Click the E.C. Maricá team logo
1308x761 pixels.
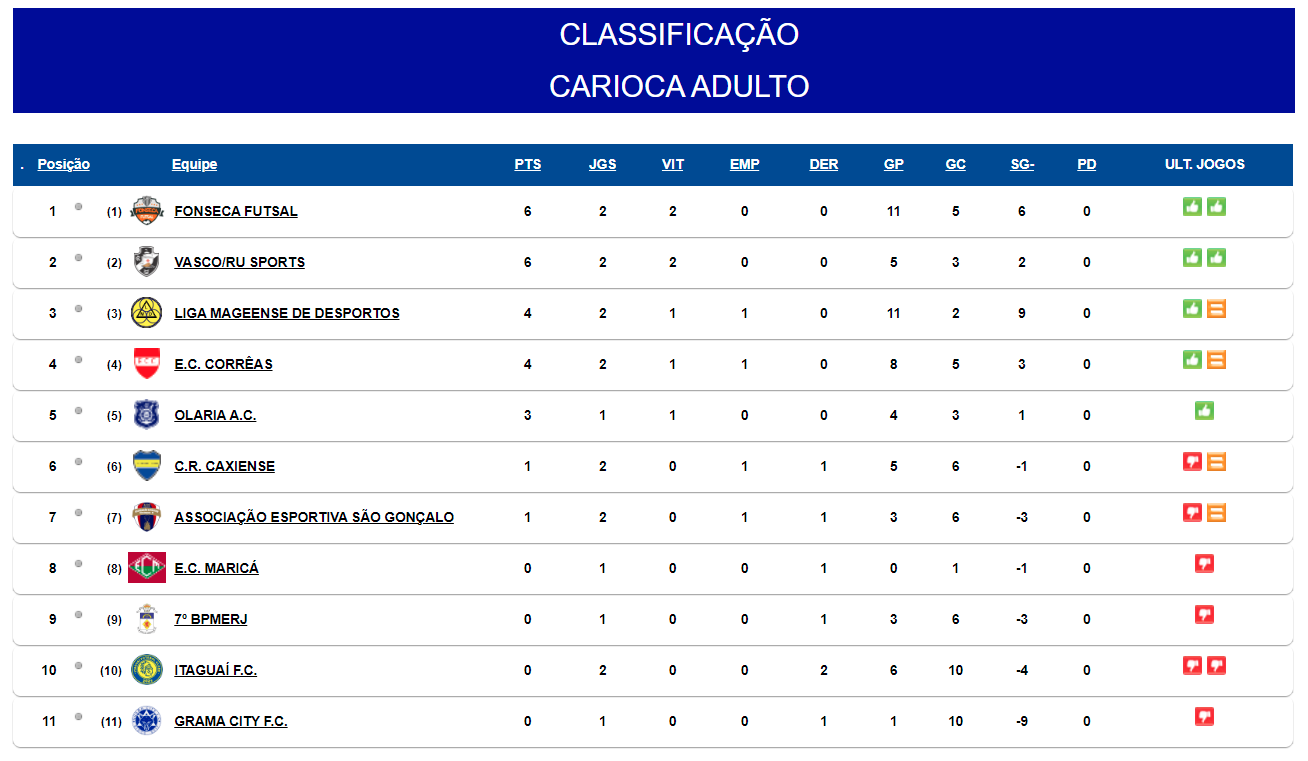147,568
